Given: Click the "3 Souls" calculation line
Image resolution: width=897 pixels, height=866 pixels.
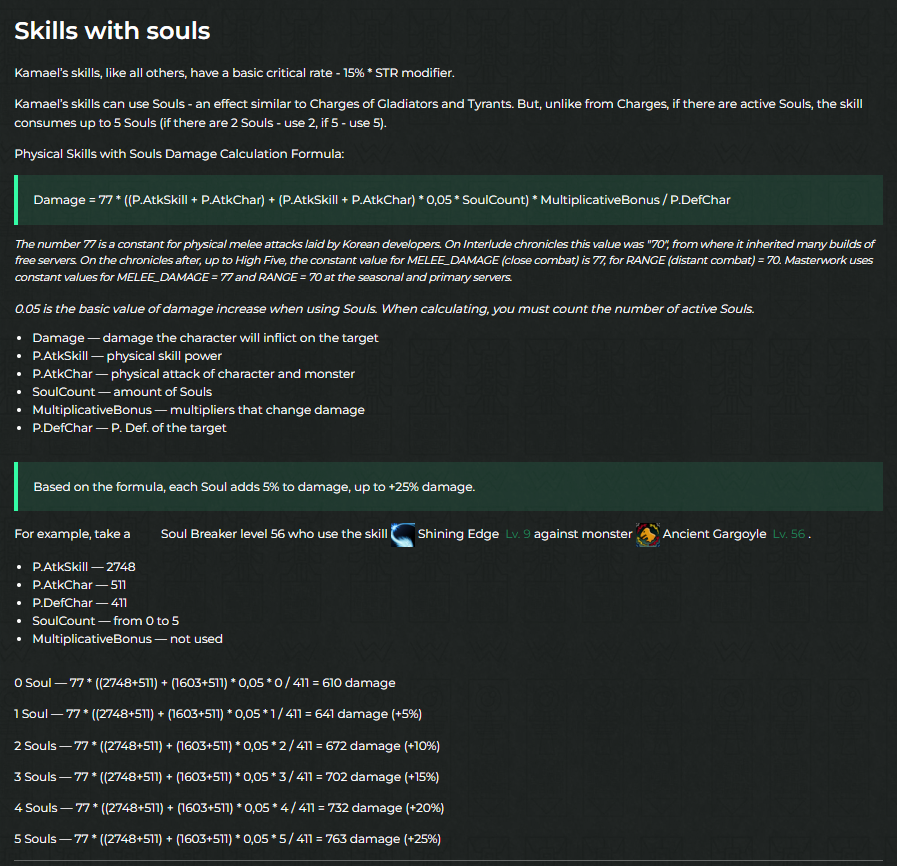Looking at the screenshot, I should click(x=226, y=776).
